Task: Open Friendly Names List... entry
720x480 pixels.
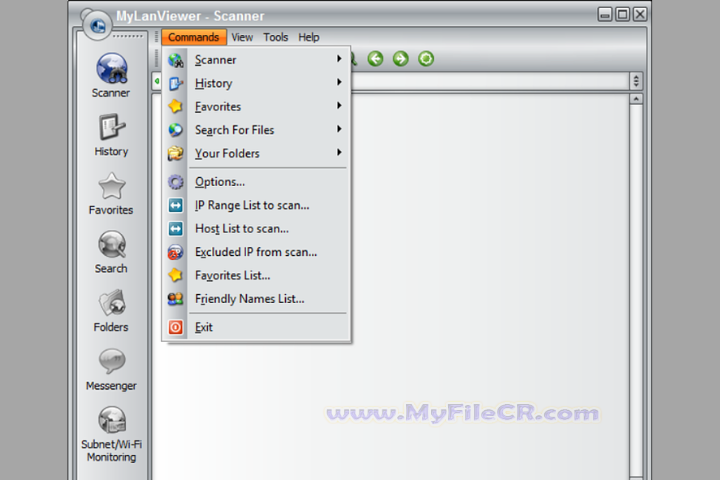Action: click(249, 299)
